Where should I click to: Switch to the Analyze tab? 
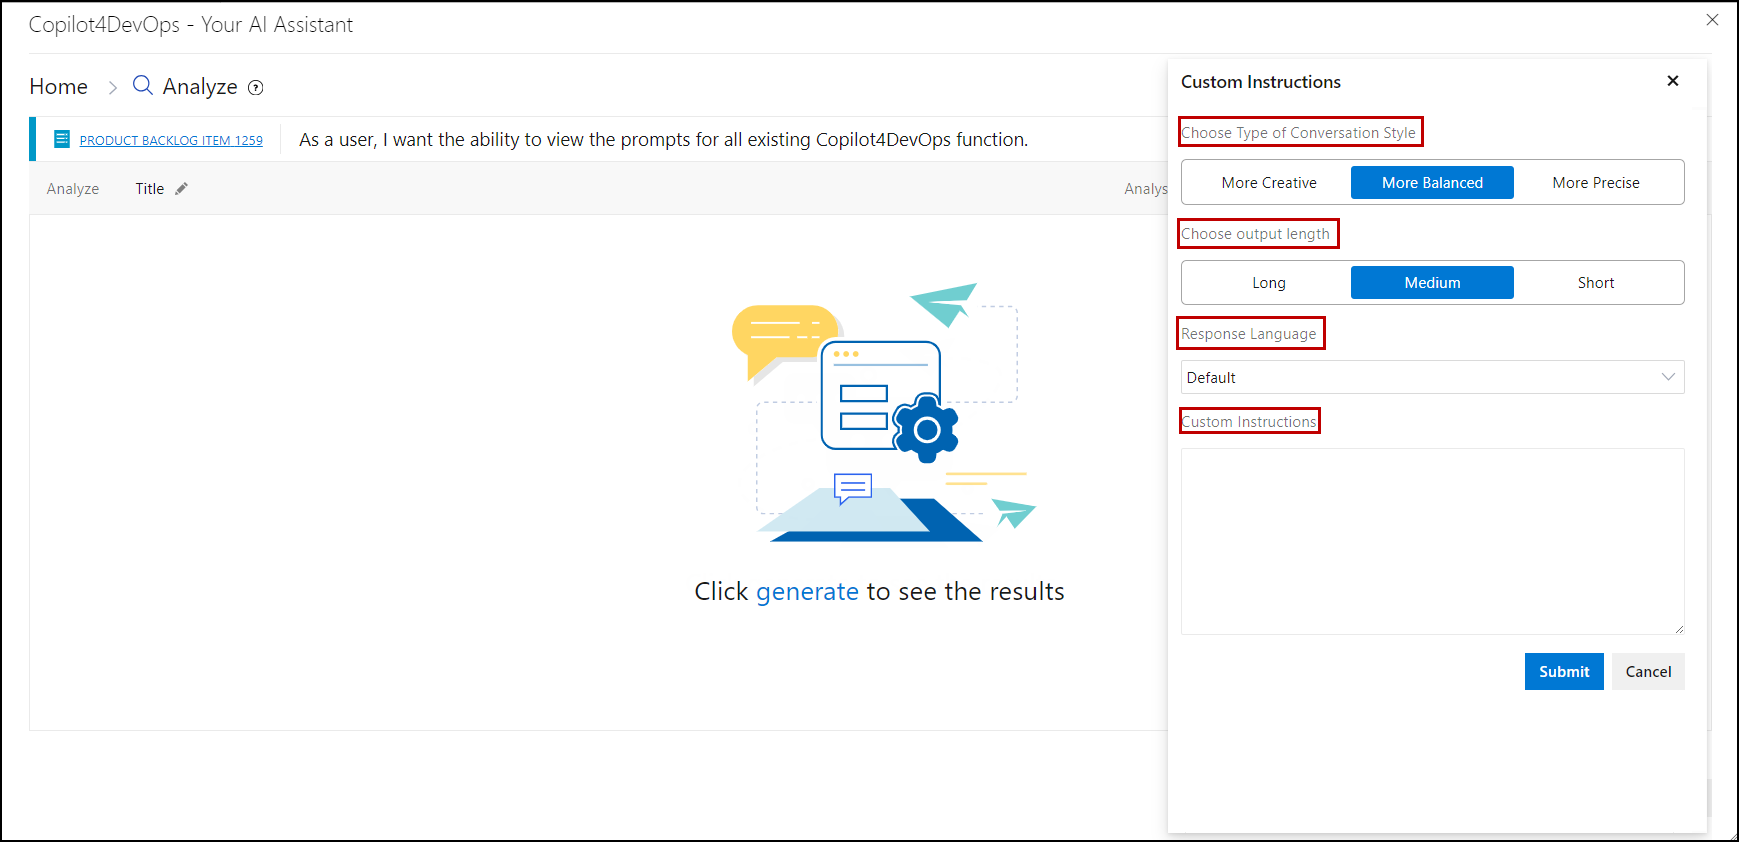(73, 189)
